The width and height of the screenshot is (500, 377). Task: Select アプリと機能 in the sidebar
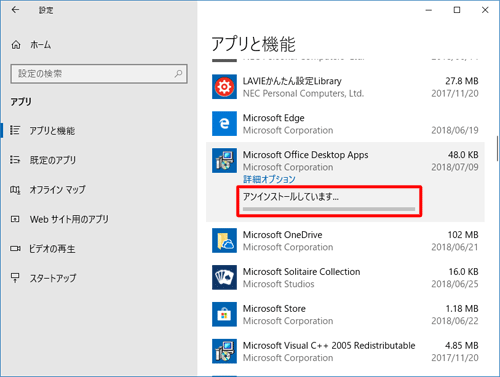pyautogui.click(x=52, y=131)
